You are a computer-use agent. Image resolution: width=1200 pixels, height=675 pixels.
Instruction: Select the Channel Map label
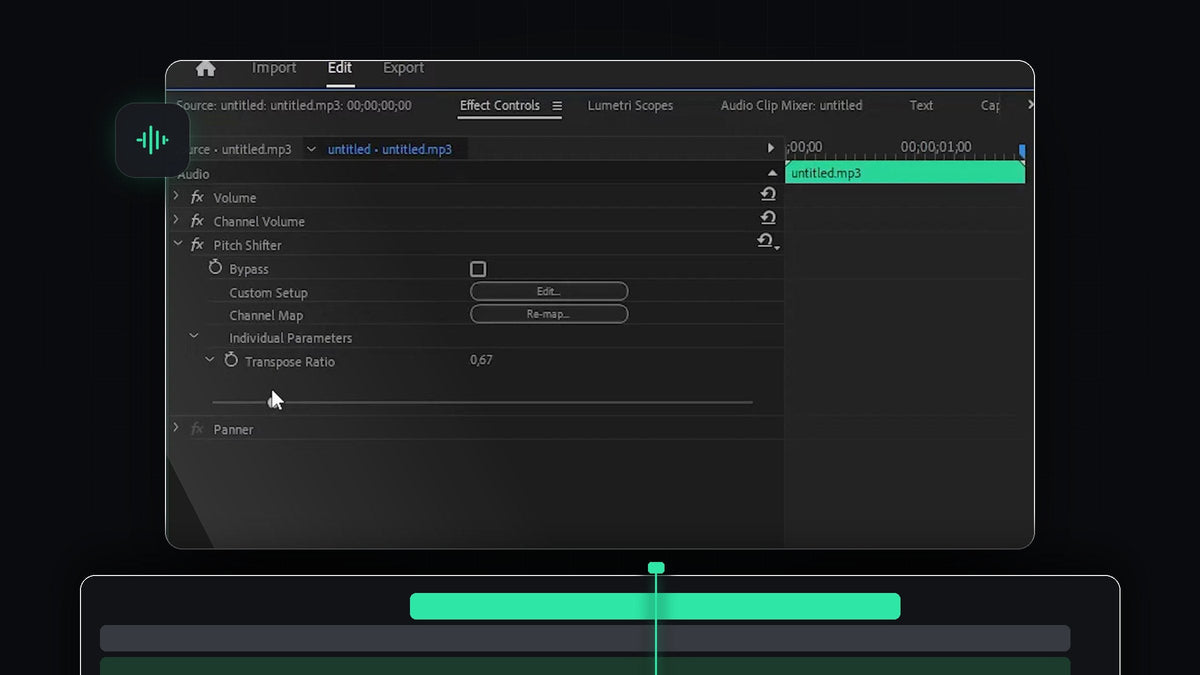coord(266,316)
